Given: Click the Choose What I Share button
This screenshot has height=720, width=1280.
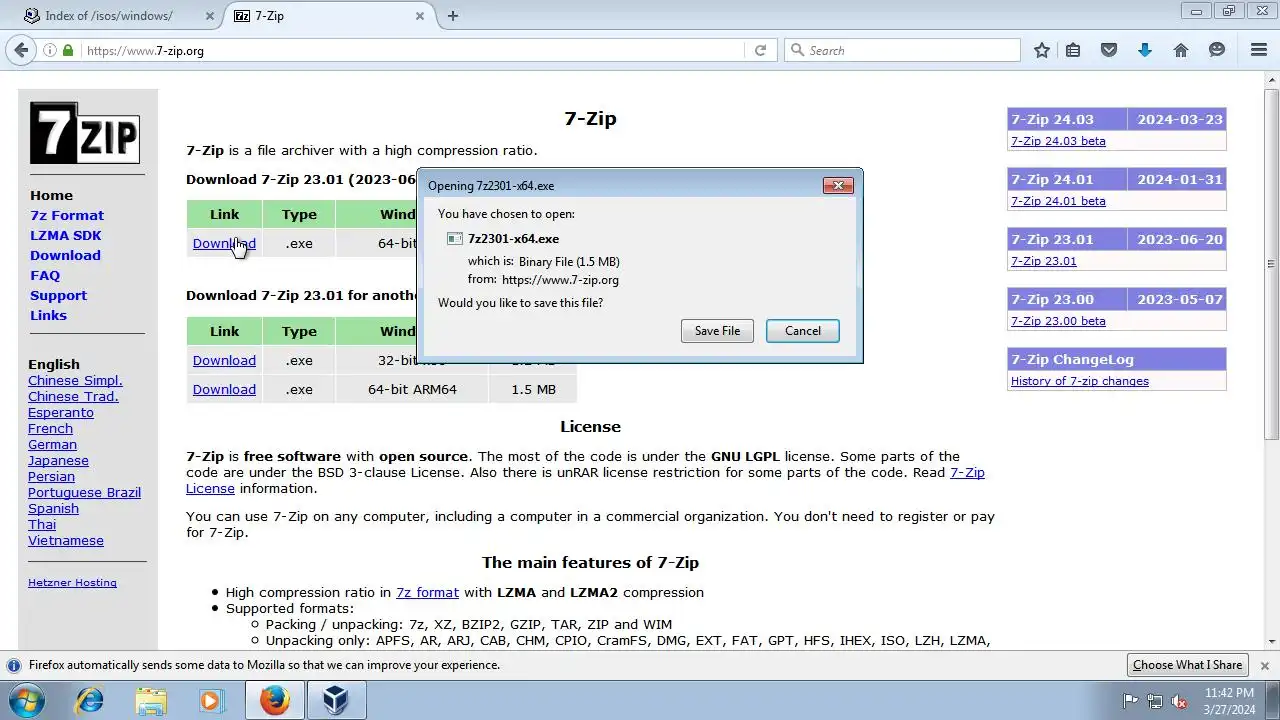Looking at the screenshot, I should point(1187,665).
